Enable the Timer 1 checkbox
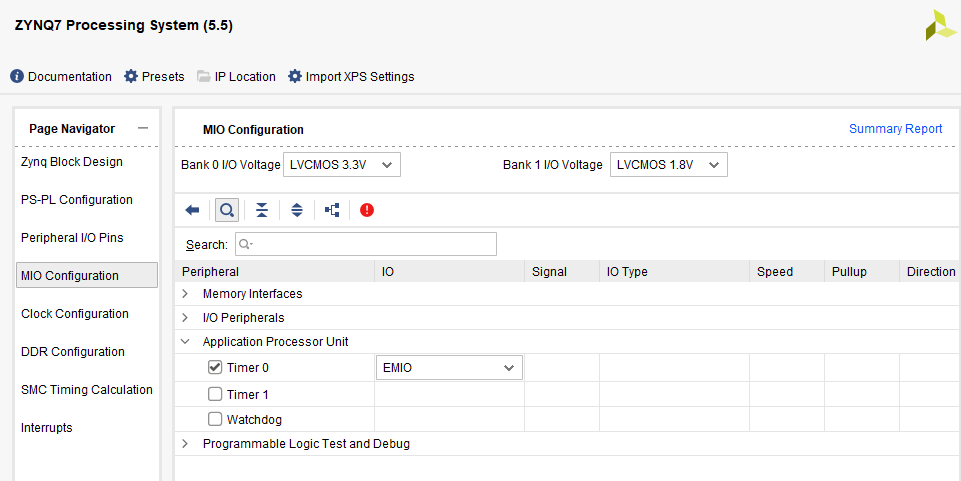This screenshot has width=961, height=481. (x=215, y=394)
